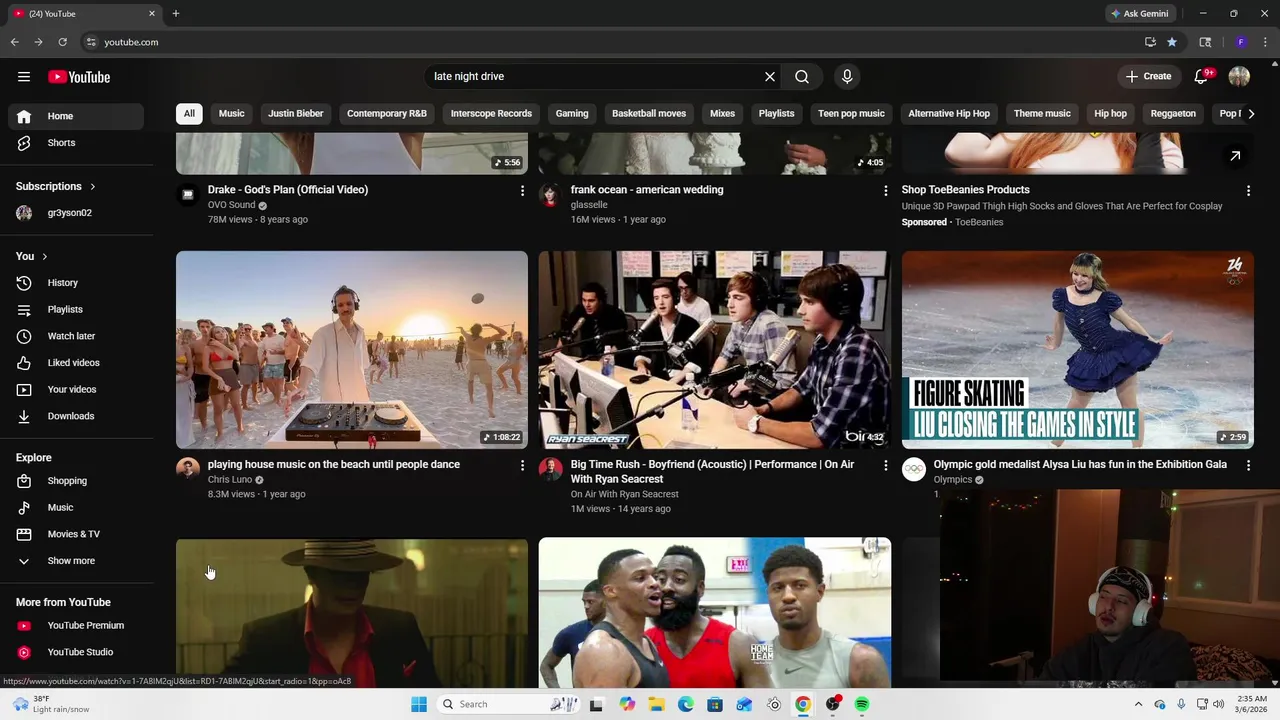The width and height of the screenshot is (1280, 720).
Task: Select the Music filter chip
Action: 231,114
